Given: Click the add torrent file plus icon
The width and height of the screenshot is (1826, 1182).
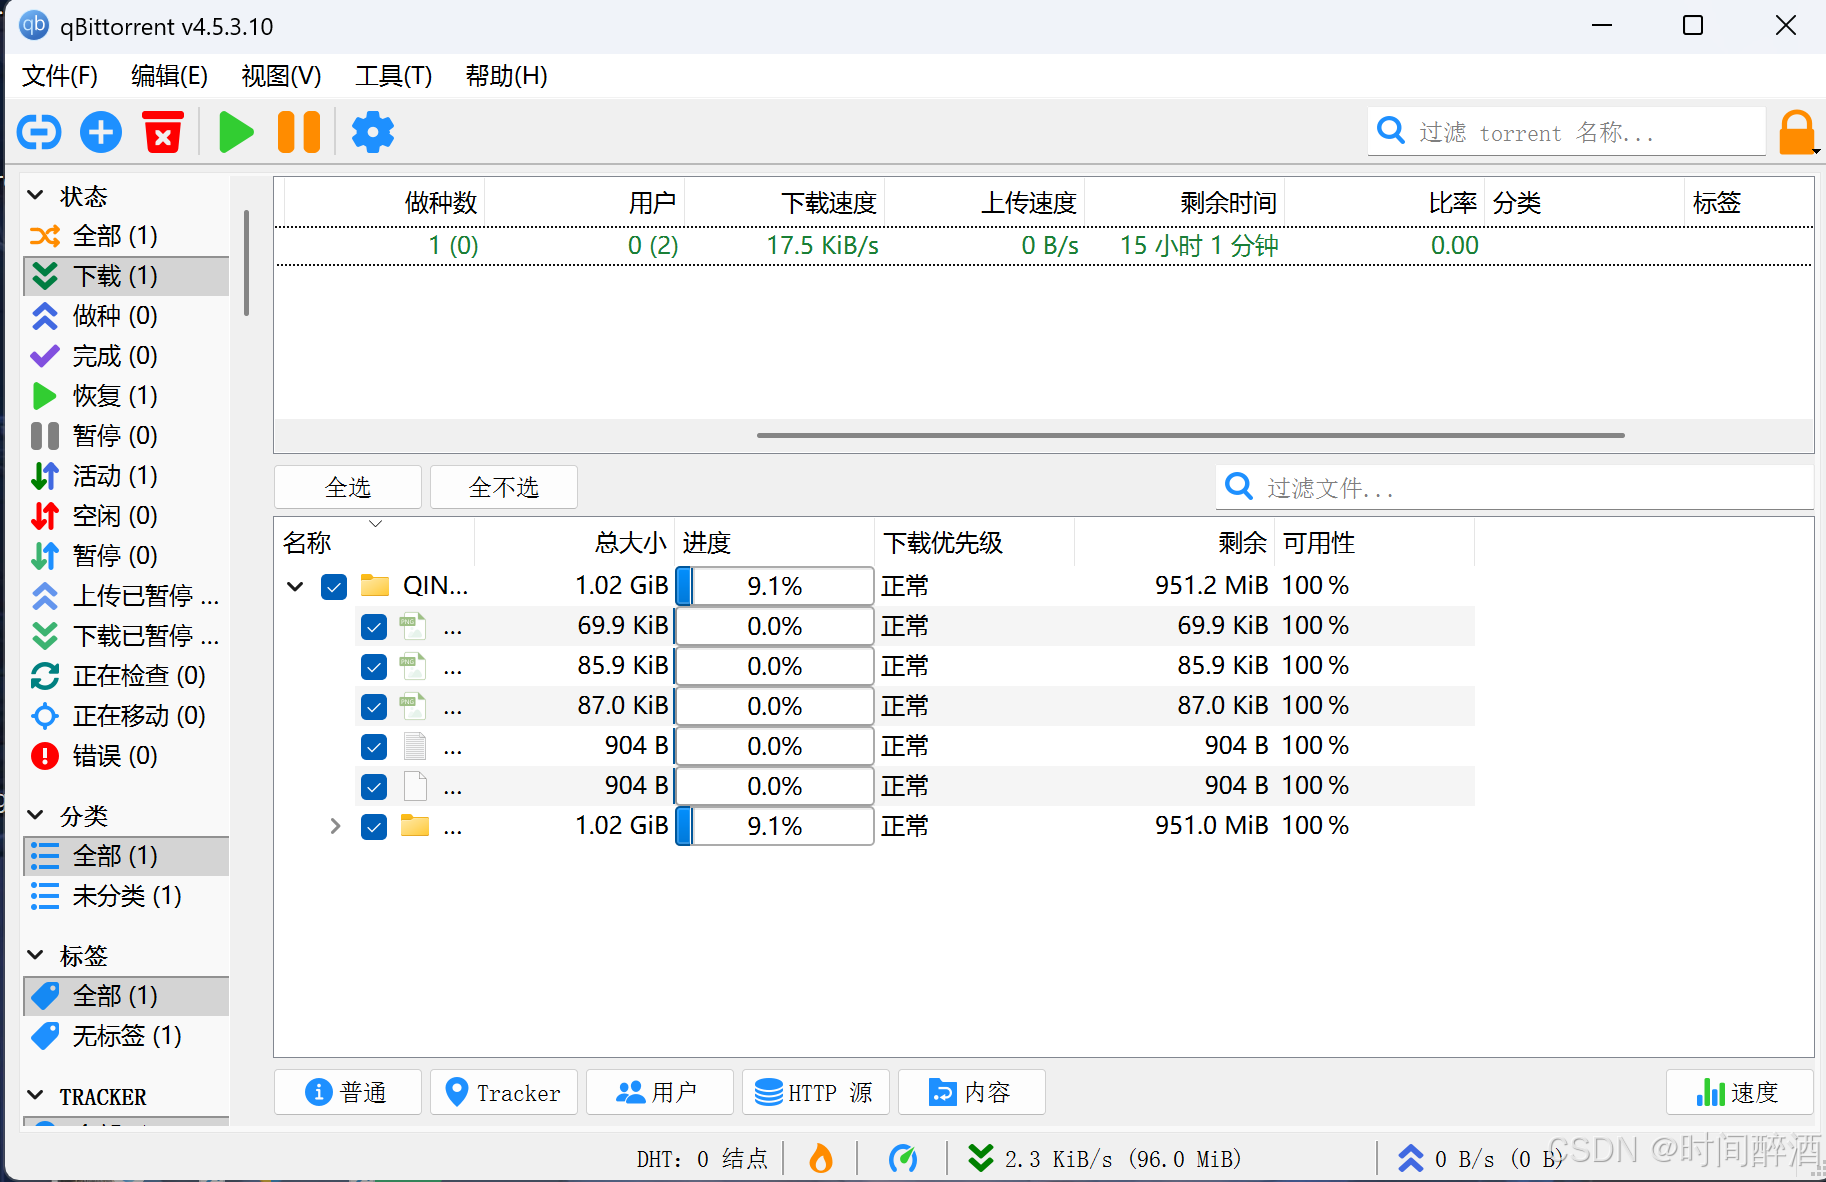Looking at the screenshot, I should pos(101,132).
